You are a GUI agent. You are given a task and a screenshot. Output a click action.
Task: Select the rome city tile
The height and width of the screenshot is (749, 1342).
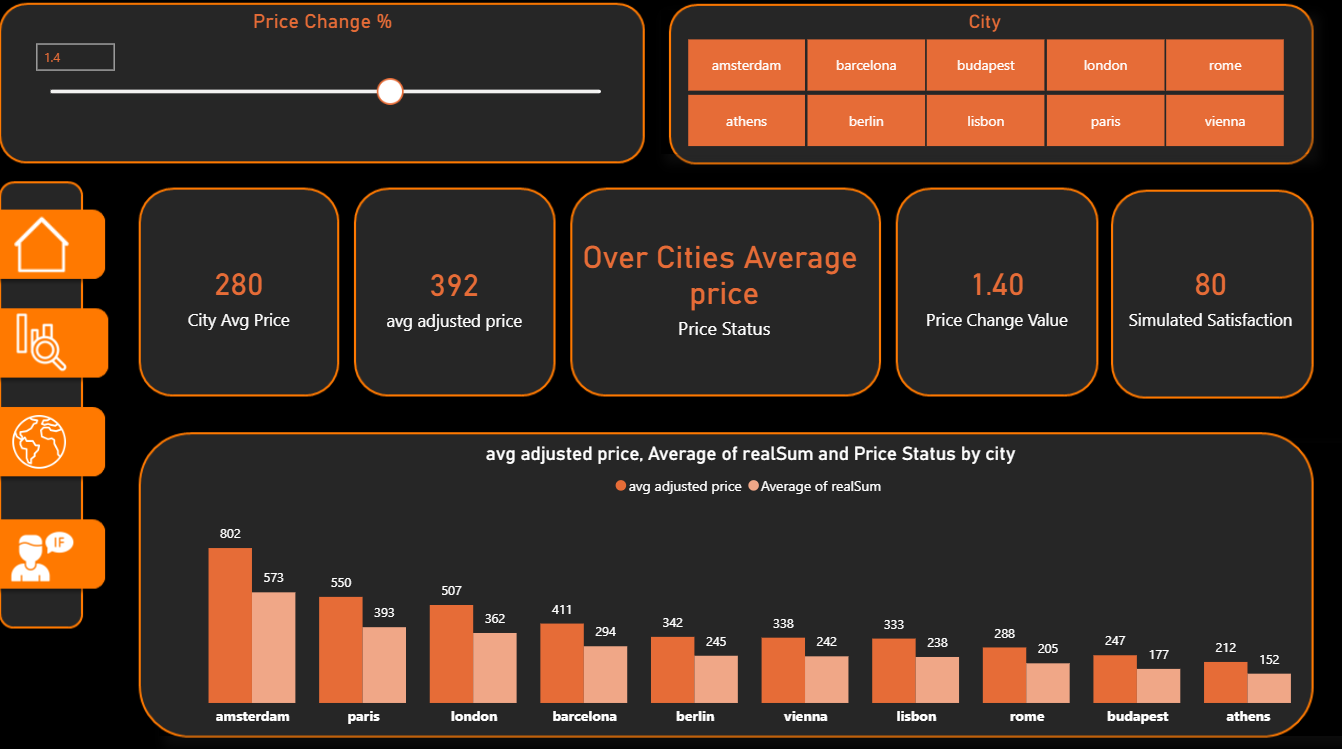point(1225,66)
